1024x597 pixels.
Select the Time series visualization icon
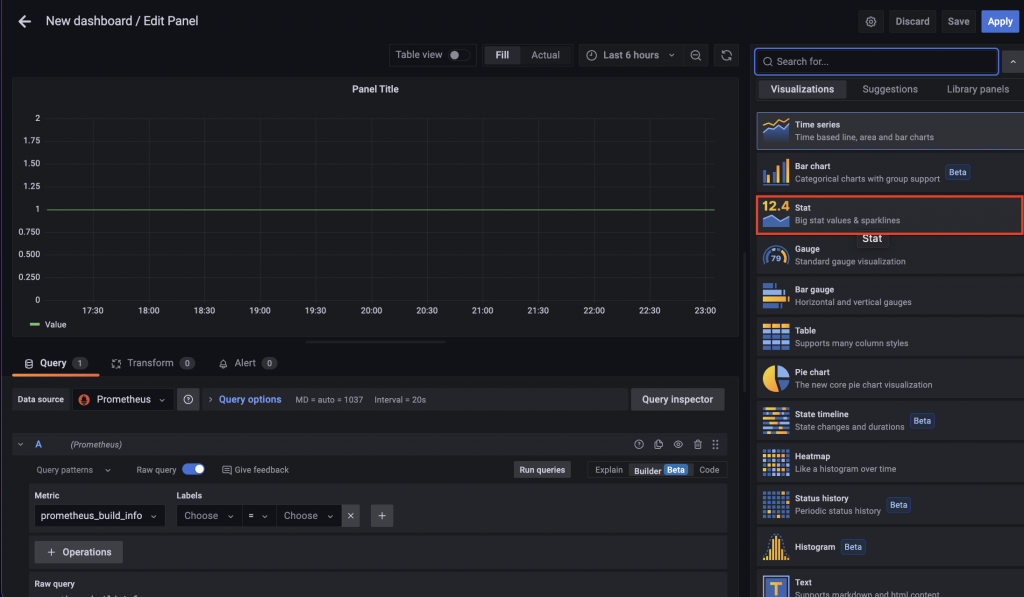coord(776,131)
